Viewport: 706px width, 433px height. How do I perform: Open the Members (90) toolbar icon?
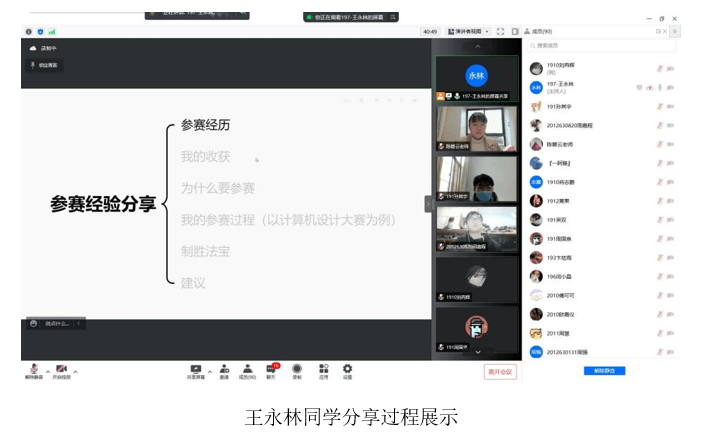click(246, 370)
